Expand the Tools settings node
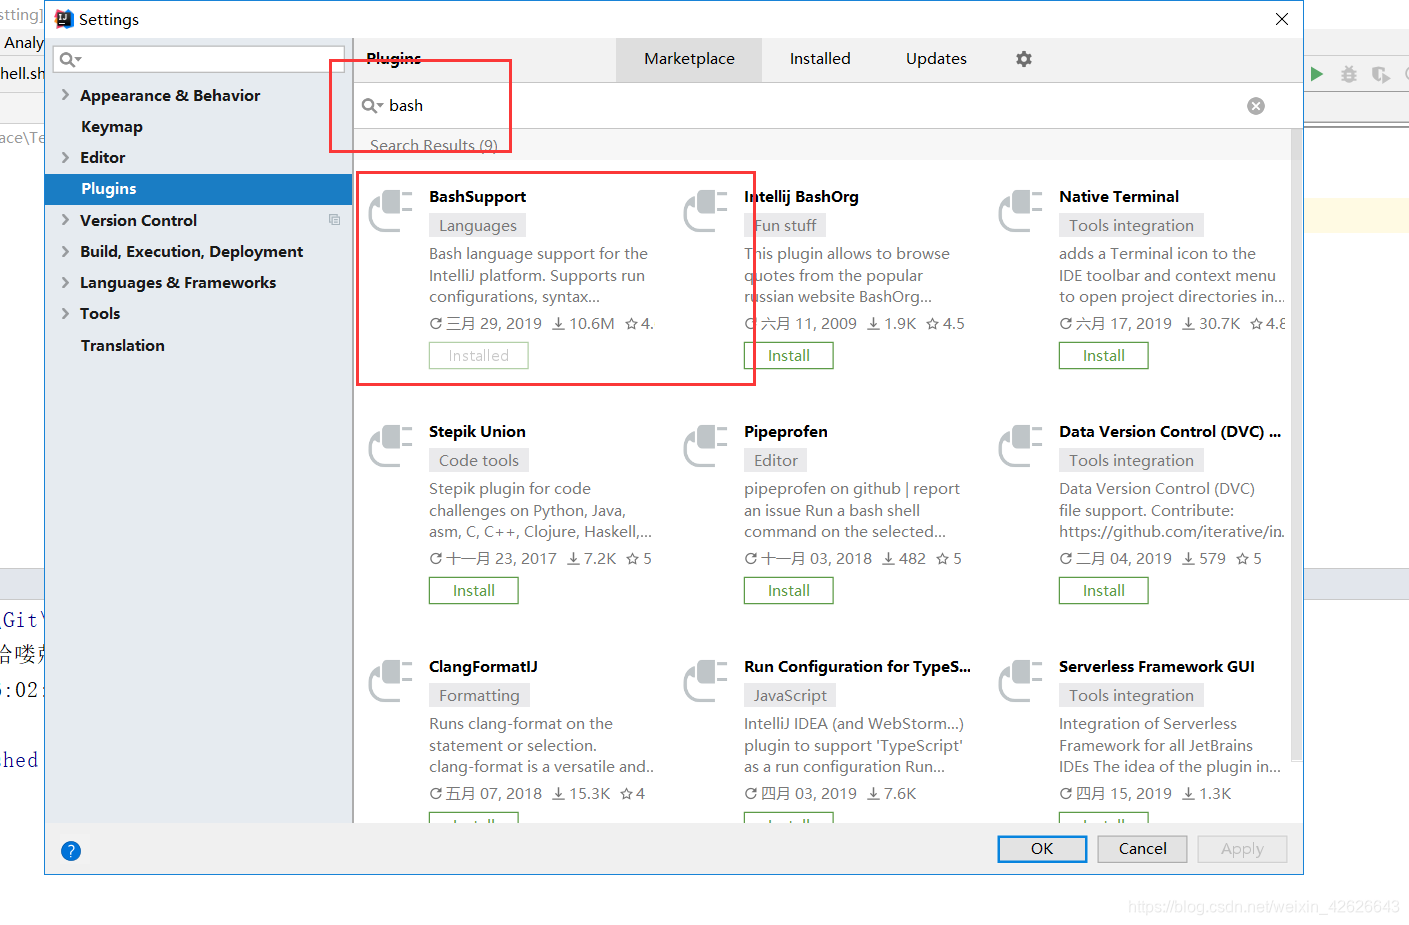 65,313
